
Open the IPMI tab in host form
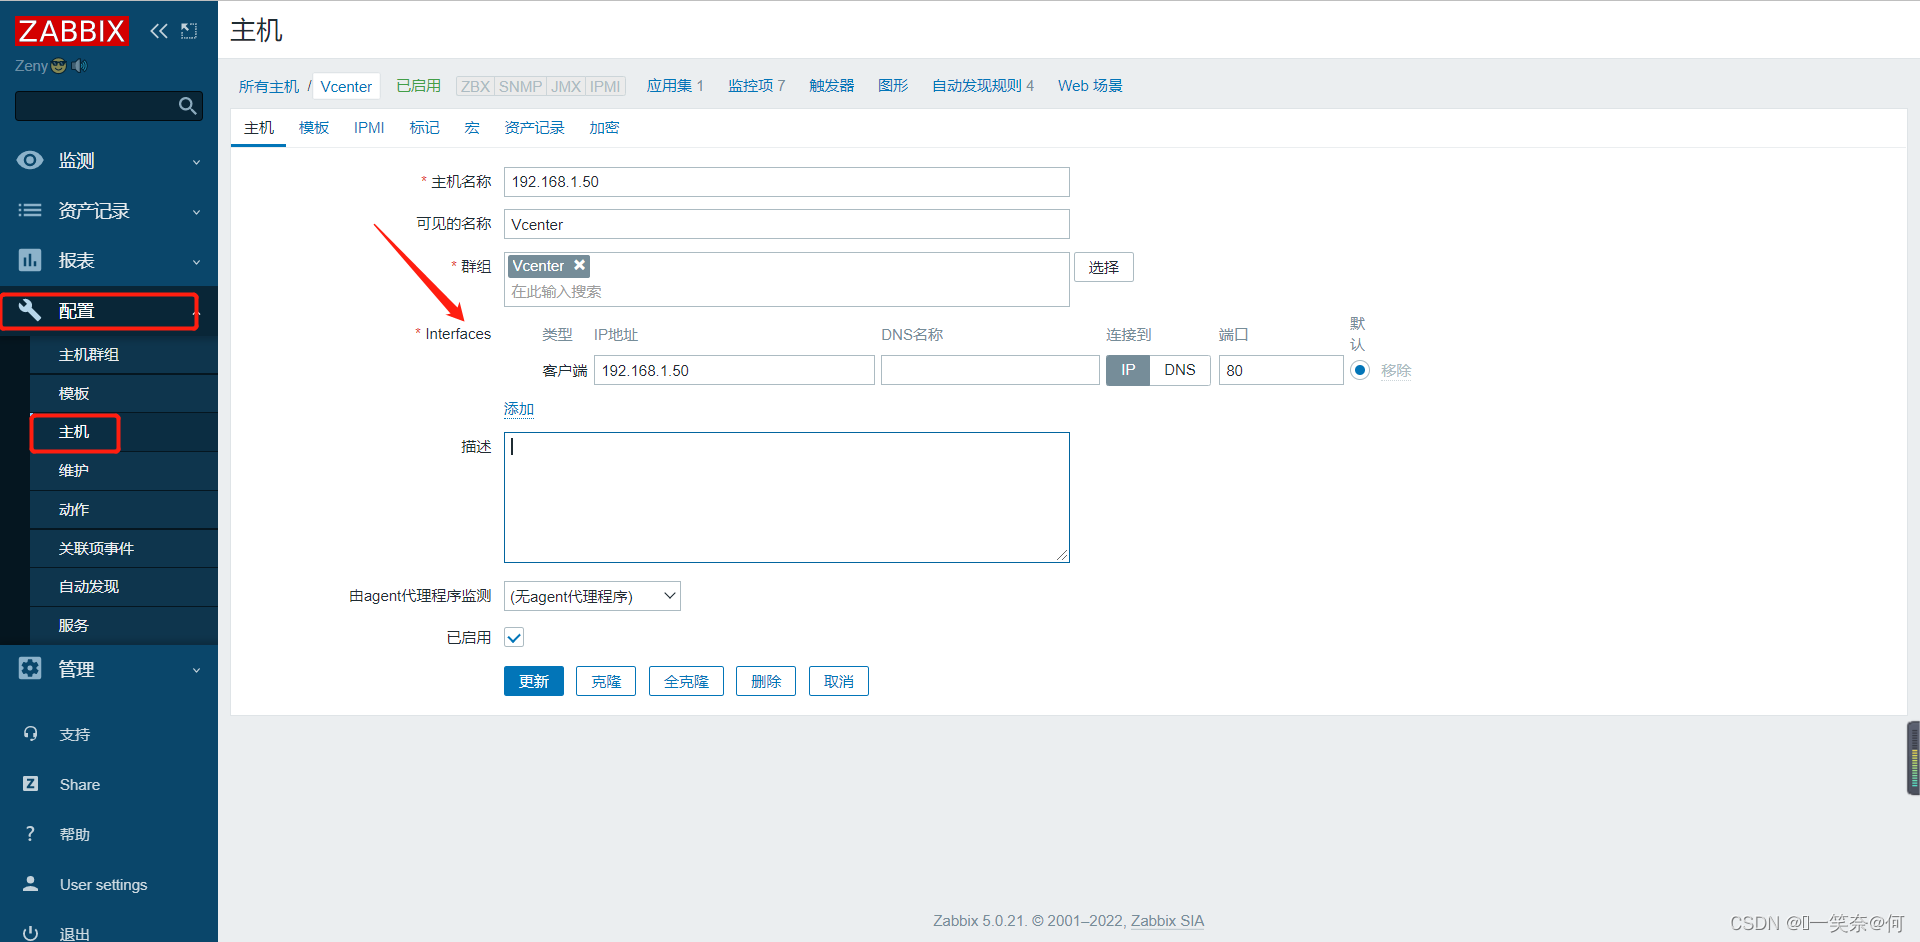click(x=369, y=128)
